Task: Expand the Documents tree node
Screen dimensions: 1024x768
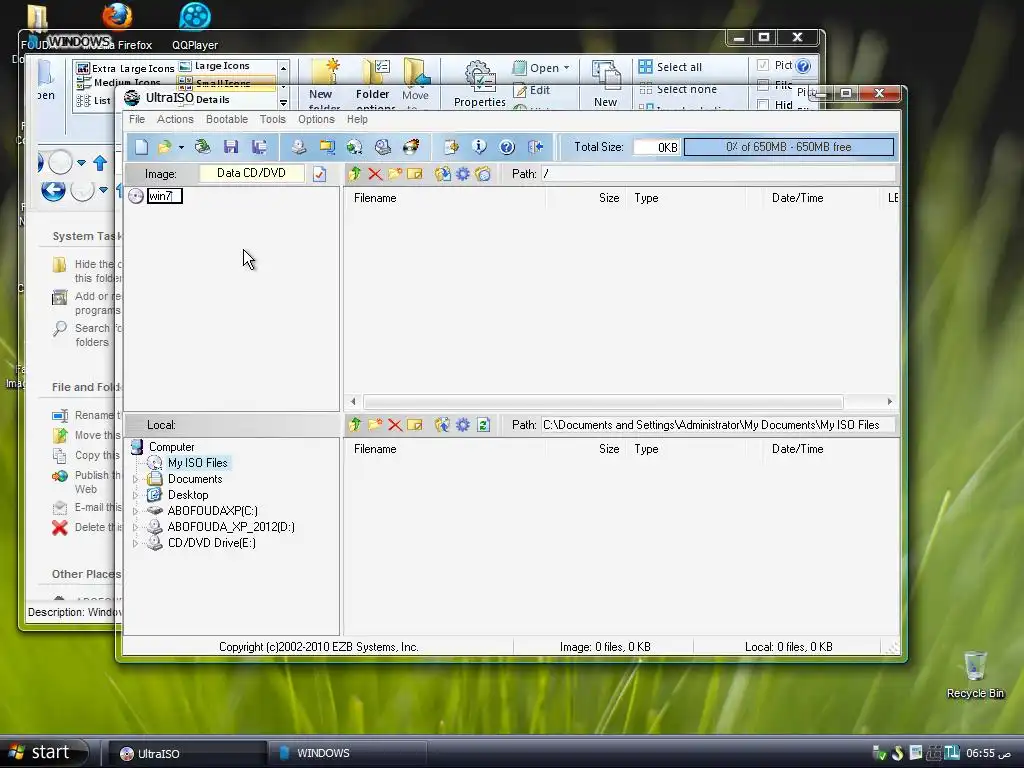Action: [x=136, y=479]
